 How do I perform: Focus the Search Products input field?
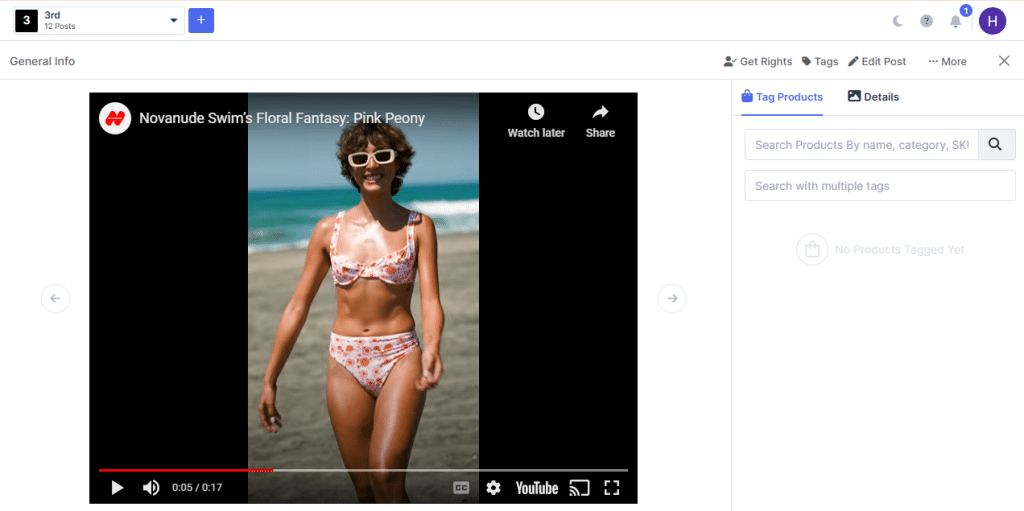tap(861, 145)
